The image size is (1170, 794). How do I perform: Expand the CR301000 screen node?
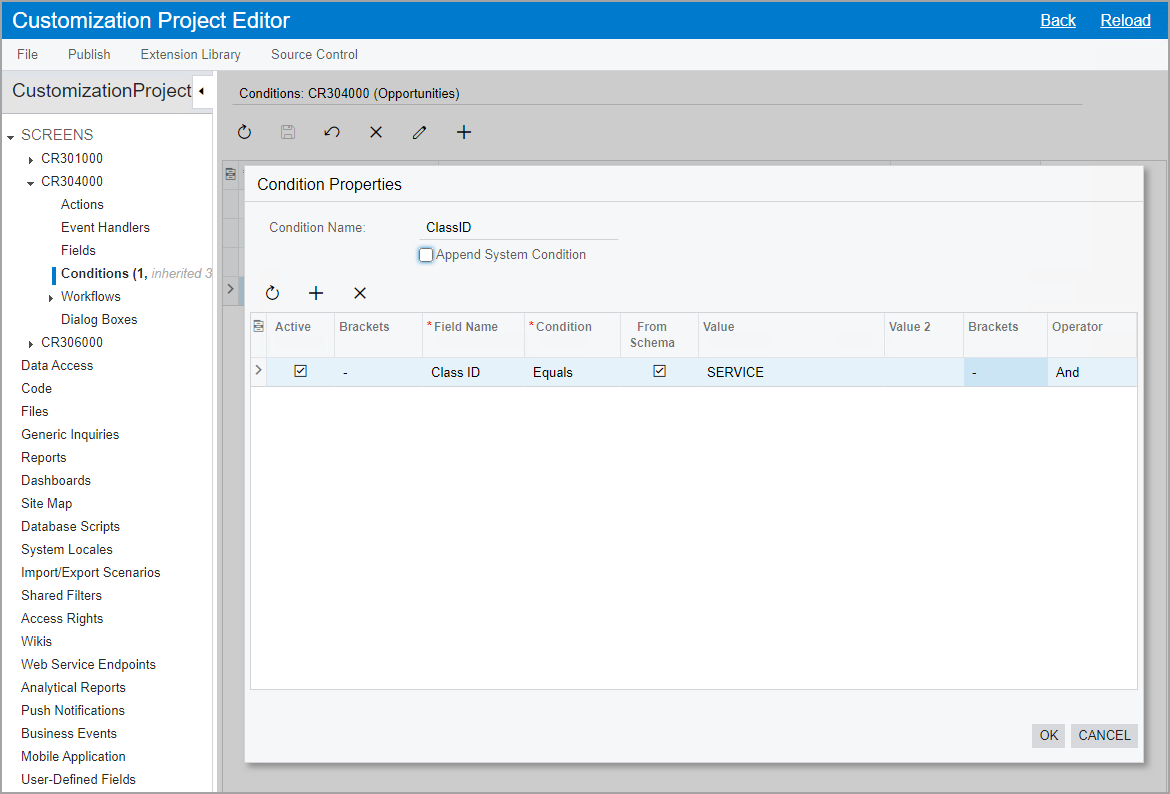31,160
